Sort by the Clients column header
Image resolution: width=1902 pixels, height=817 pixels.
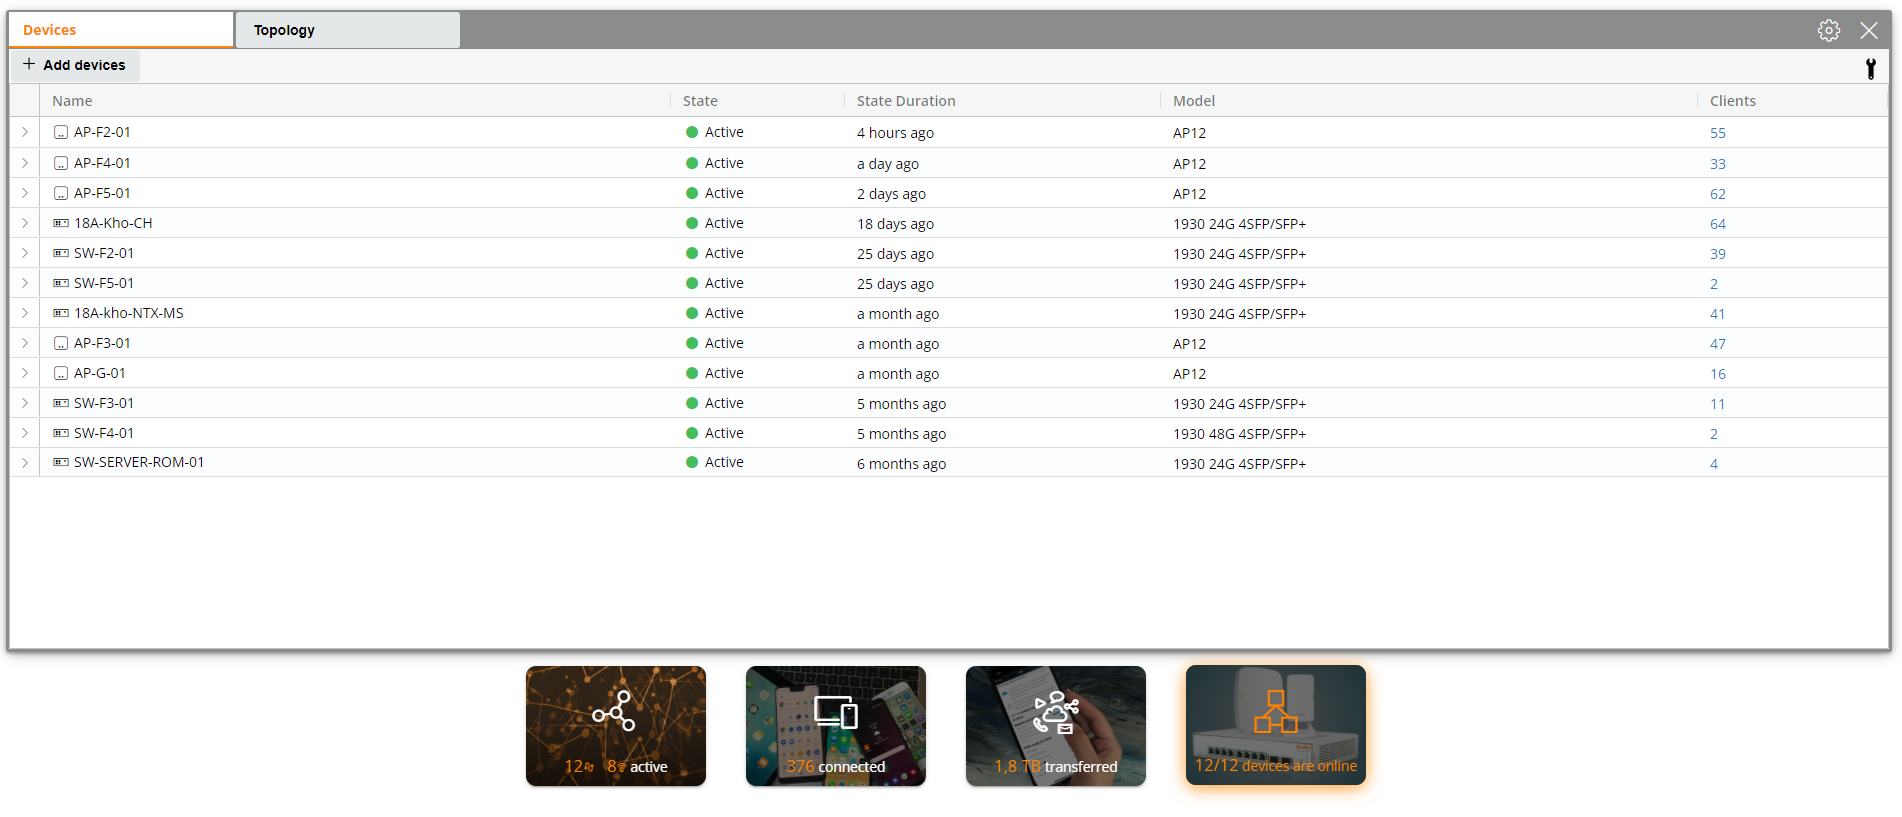click(1733, 101)
